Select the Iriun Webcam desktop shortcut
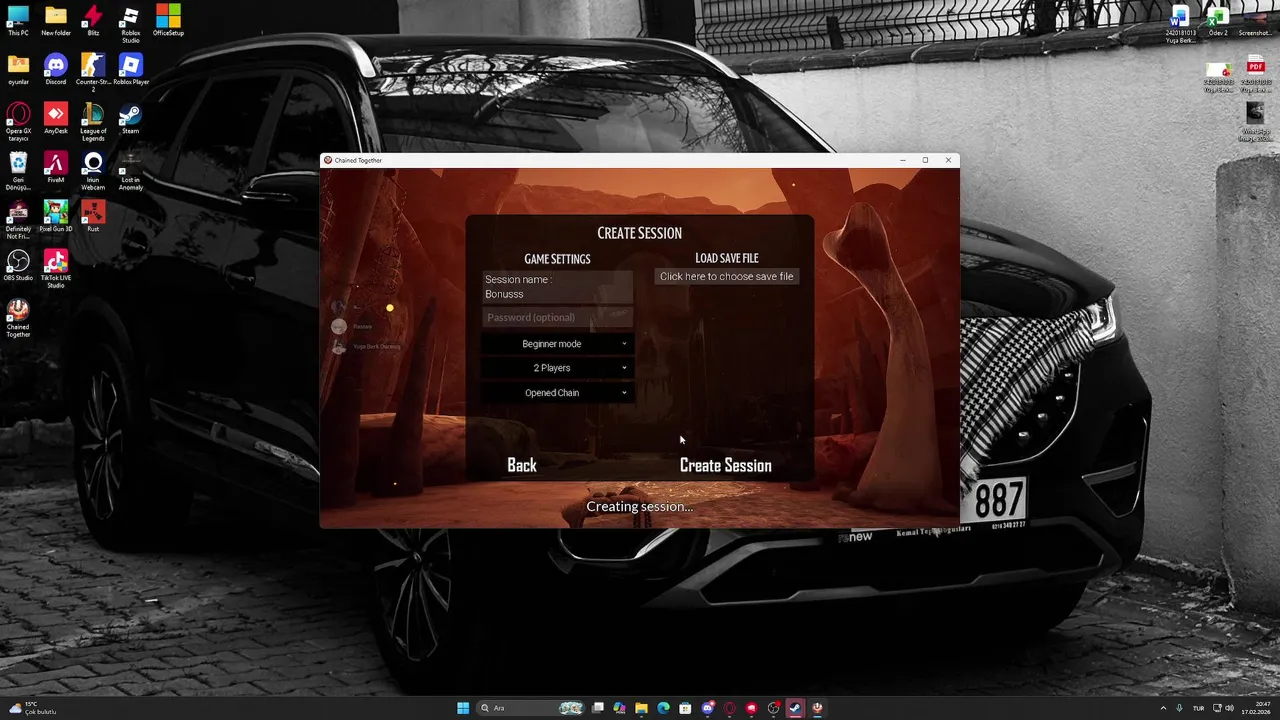 click(x=93, y=171)
